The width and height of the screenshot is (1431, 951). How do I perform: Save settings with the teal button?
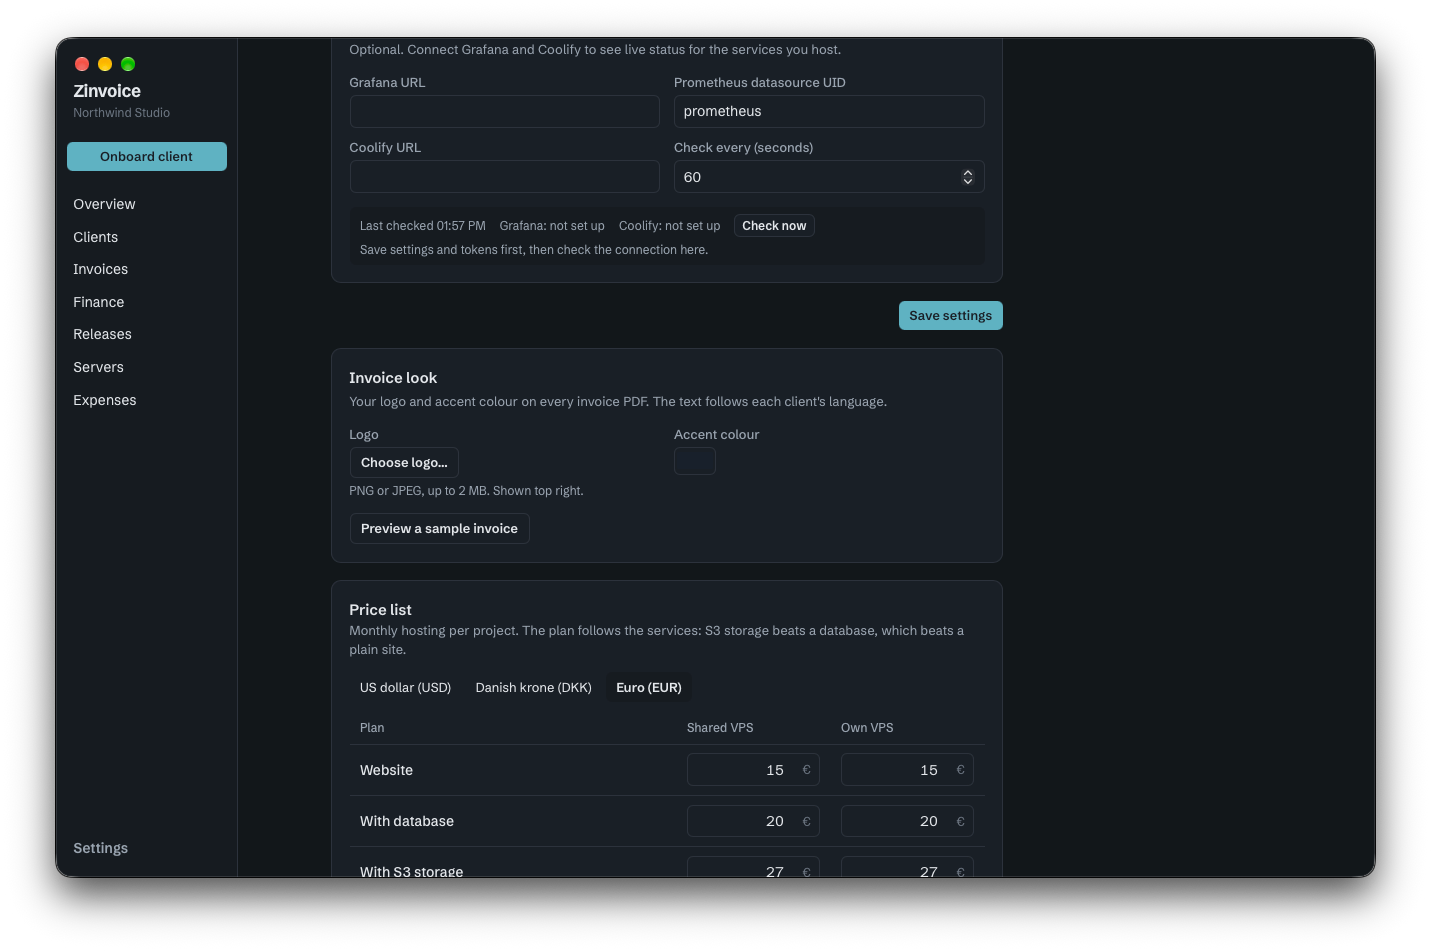coord(951,315)
